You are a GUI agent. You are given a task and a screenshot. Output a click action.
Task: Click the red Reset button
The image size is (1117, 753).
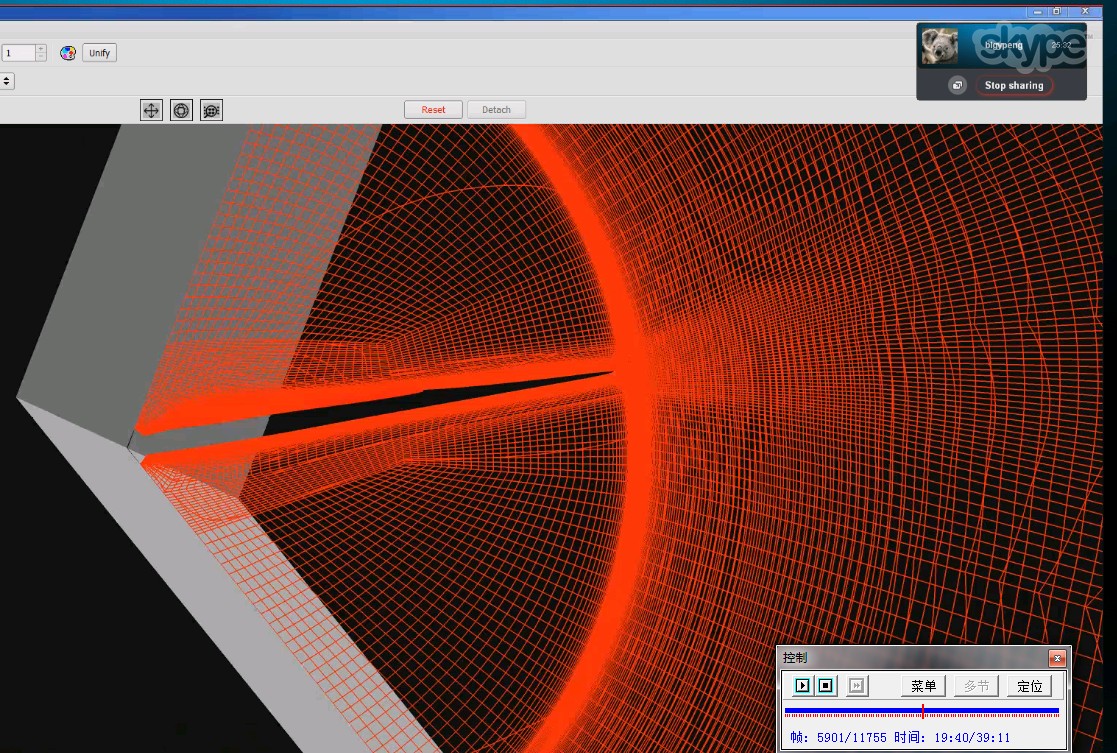433,110
